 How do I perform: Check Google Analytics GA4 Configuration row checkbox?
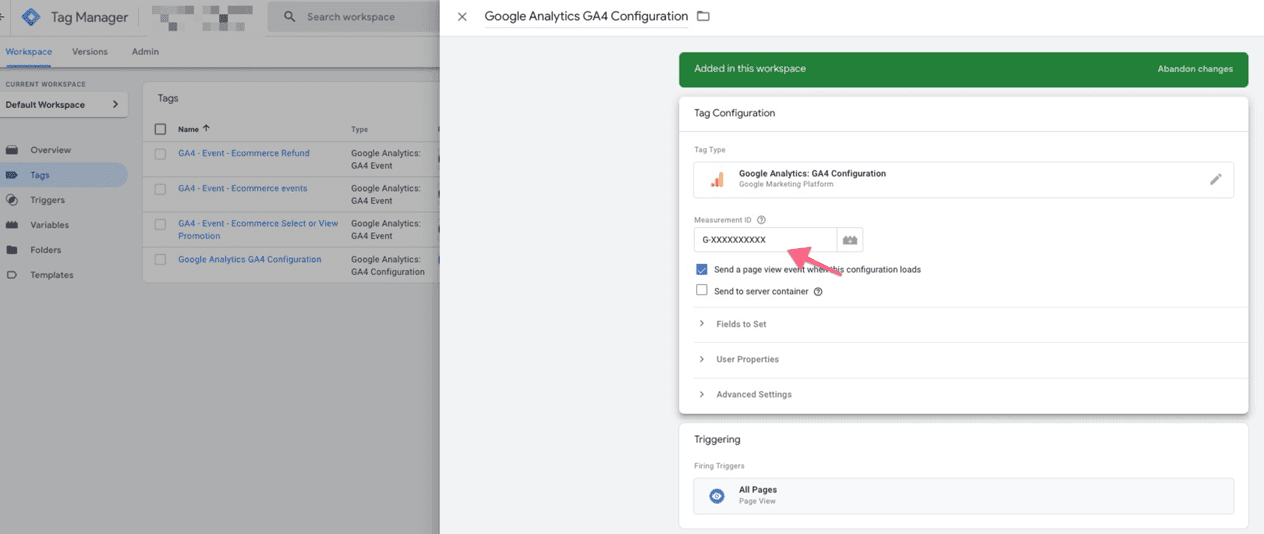(x=160, y=260)
